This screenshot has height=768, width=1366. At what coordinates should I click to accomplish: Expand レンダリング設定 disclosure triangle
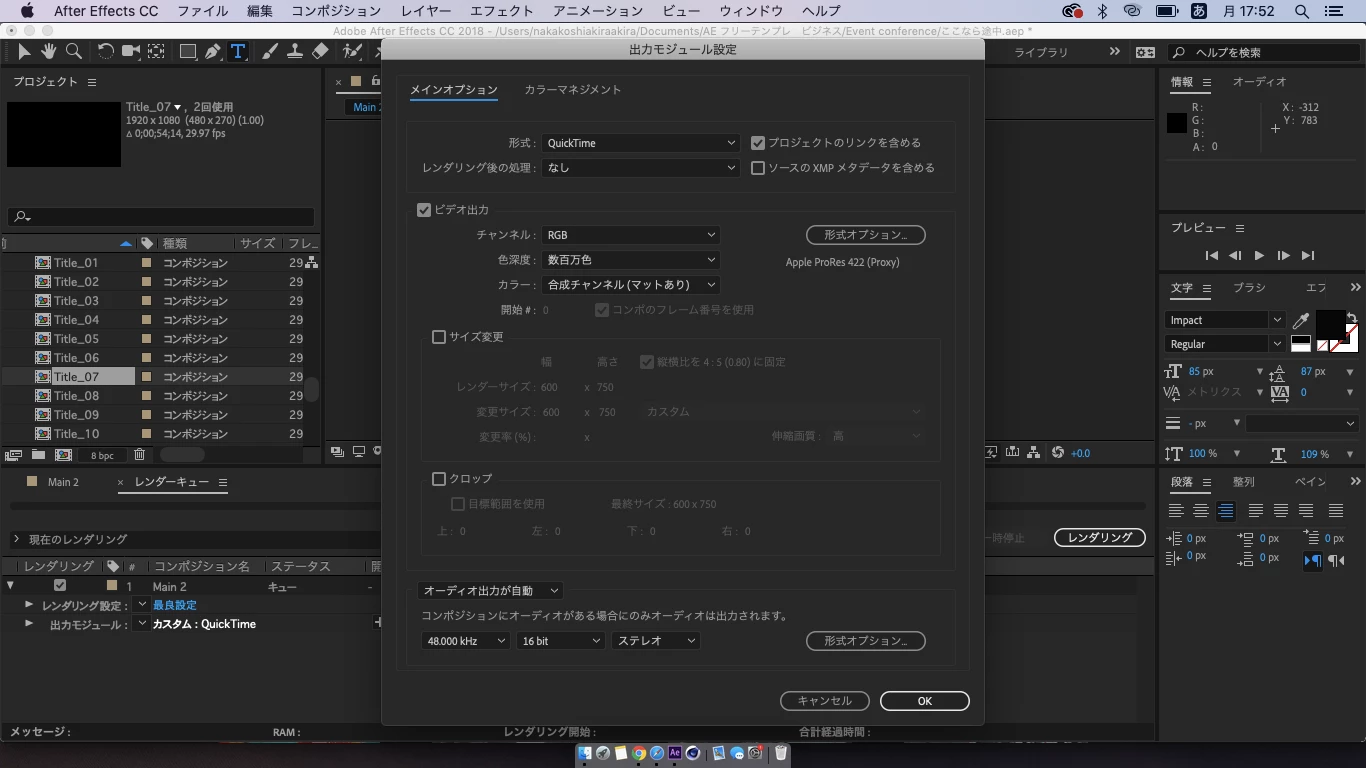[29, 605]
